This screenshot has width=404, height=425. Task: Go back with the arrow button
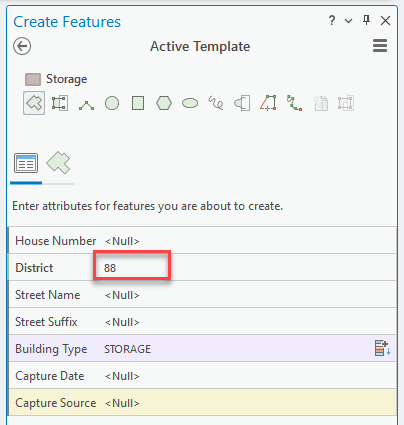pyautogui.click(x=22, y=46)
